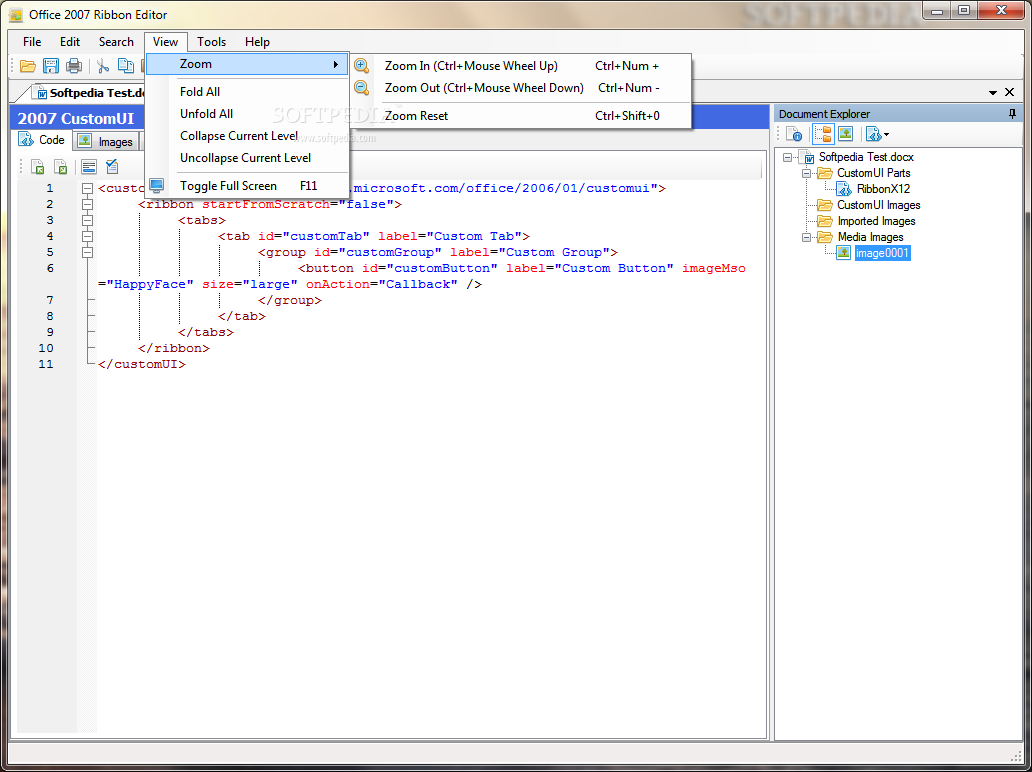This screenshot has height=772, width=1032.
Task: Click the monitor icon beside Toggle Full Screen
Action: tap(157, 186)
